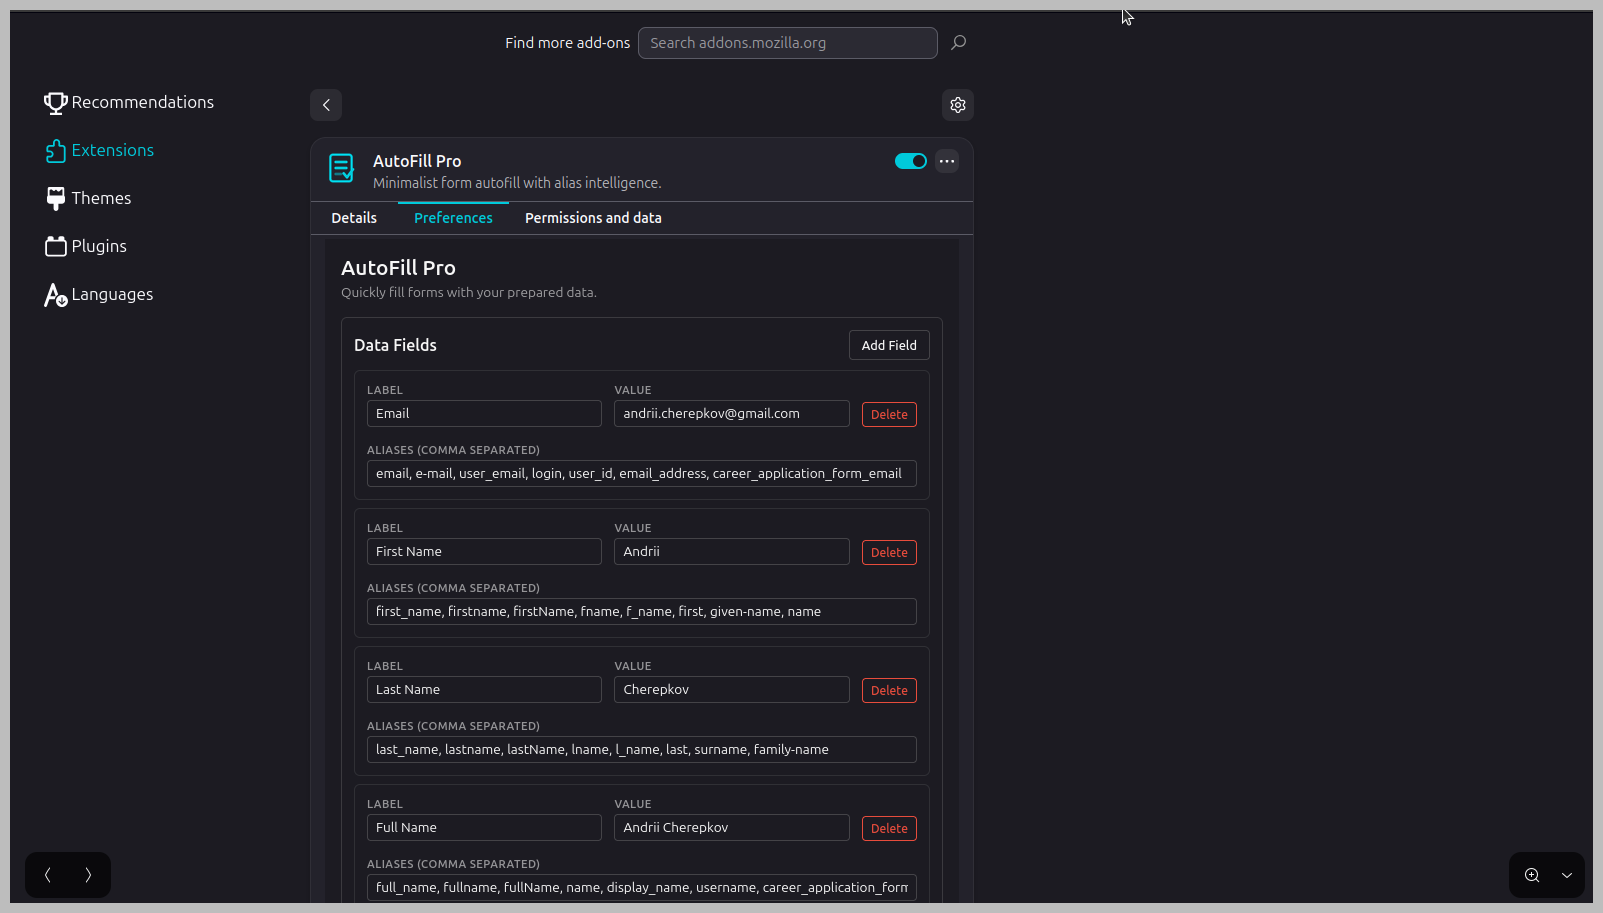This screenshot has width=1603, height=913.
Task: Delete the Email field
Action: point(889,414)
